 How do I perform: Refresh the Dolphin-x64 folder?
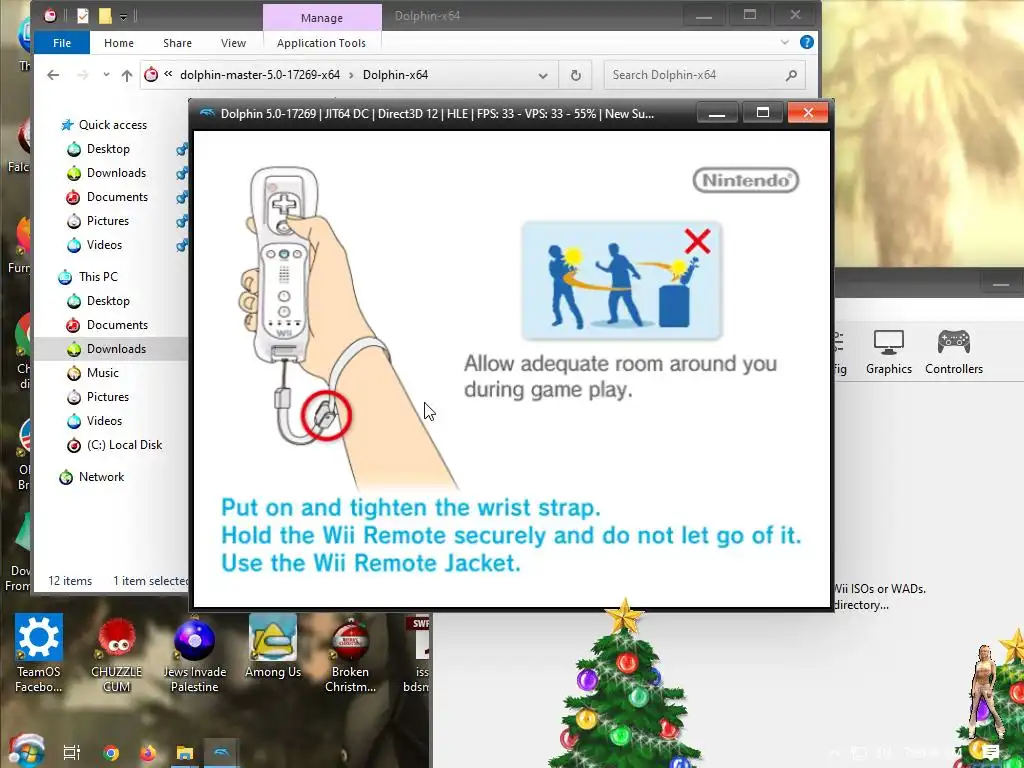(575, 75)
